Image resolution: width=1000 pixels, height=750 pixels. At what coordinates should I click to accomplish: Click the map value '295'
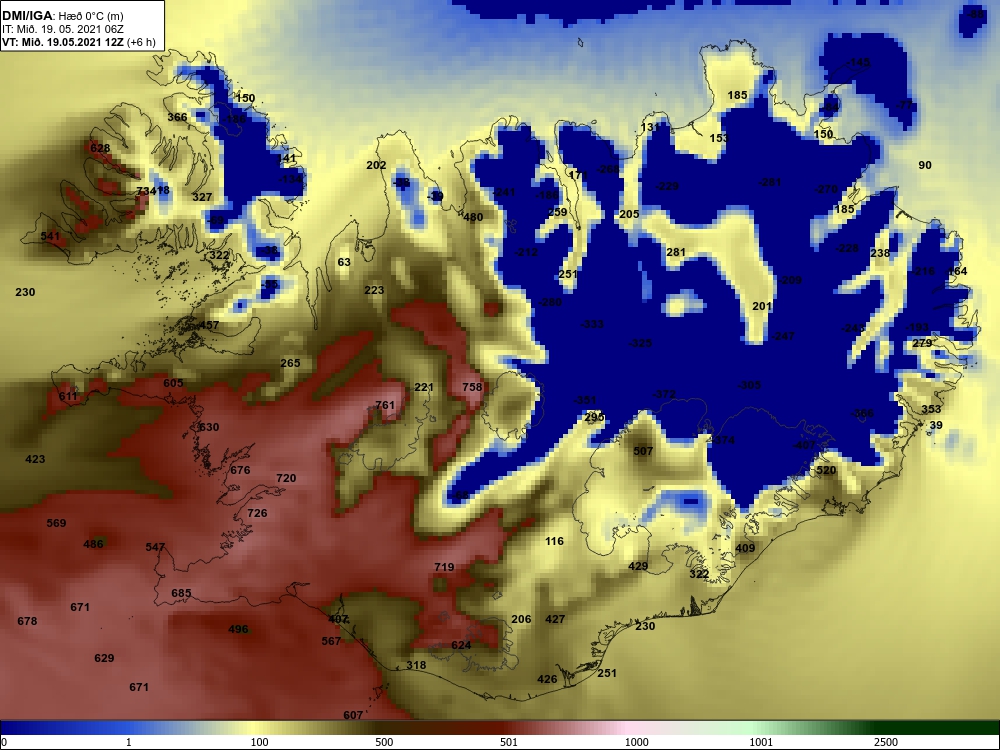[594, 418]
